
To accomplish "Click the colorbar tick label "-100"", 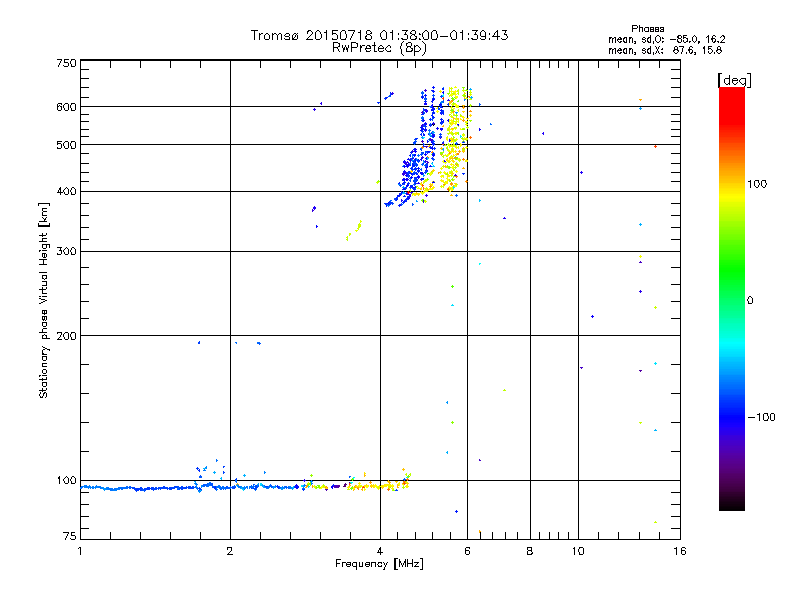I will [761, 417].
